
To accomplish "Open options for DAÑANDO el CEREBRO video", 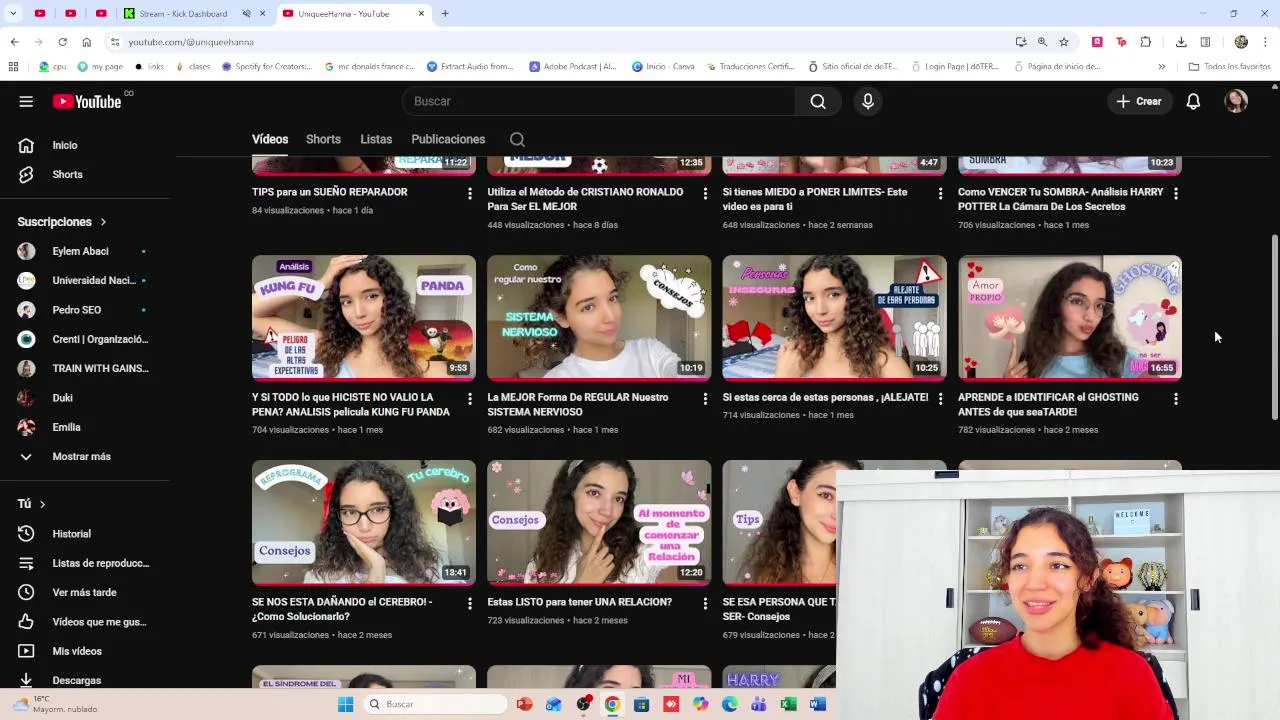I will (470, 604).
